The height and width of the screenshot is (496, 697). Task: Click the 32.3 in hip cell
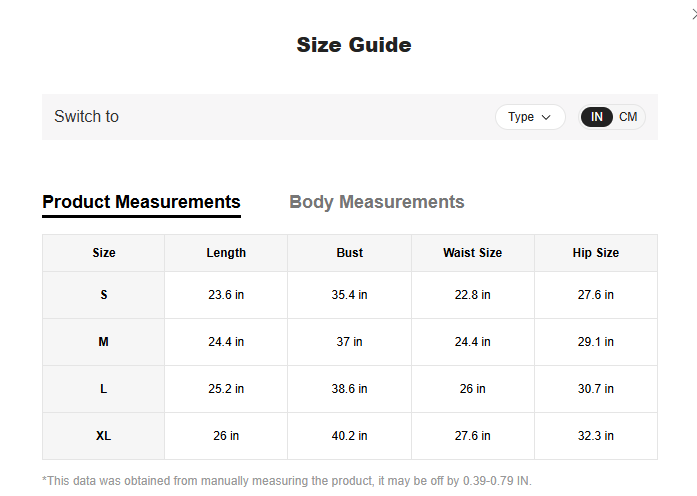596,436
